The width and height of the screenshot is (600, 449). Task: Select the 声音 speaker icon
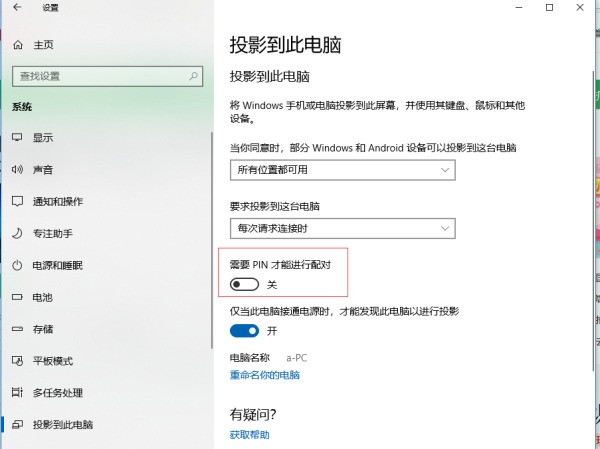(17, 169)
